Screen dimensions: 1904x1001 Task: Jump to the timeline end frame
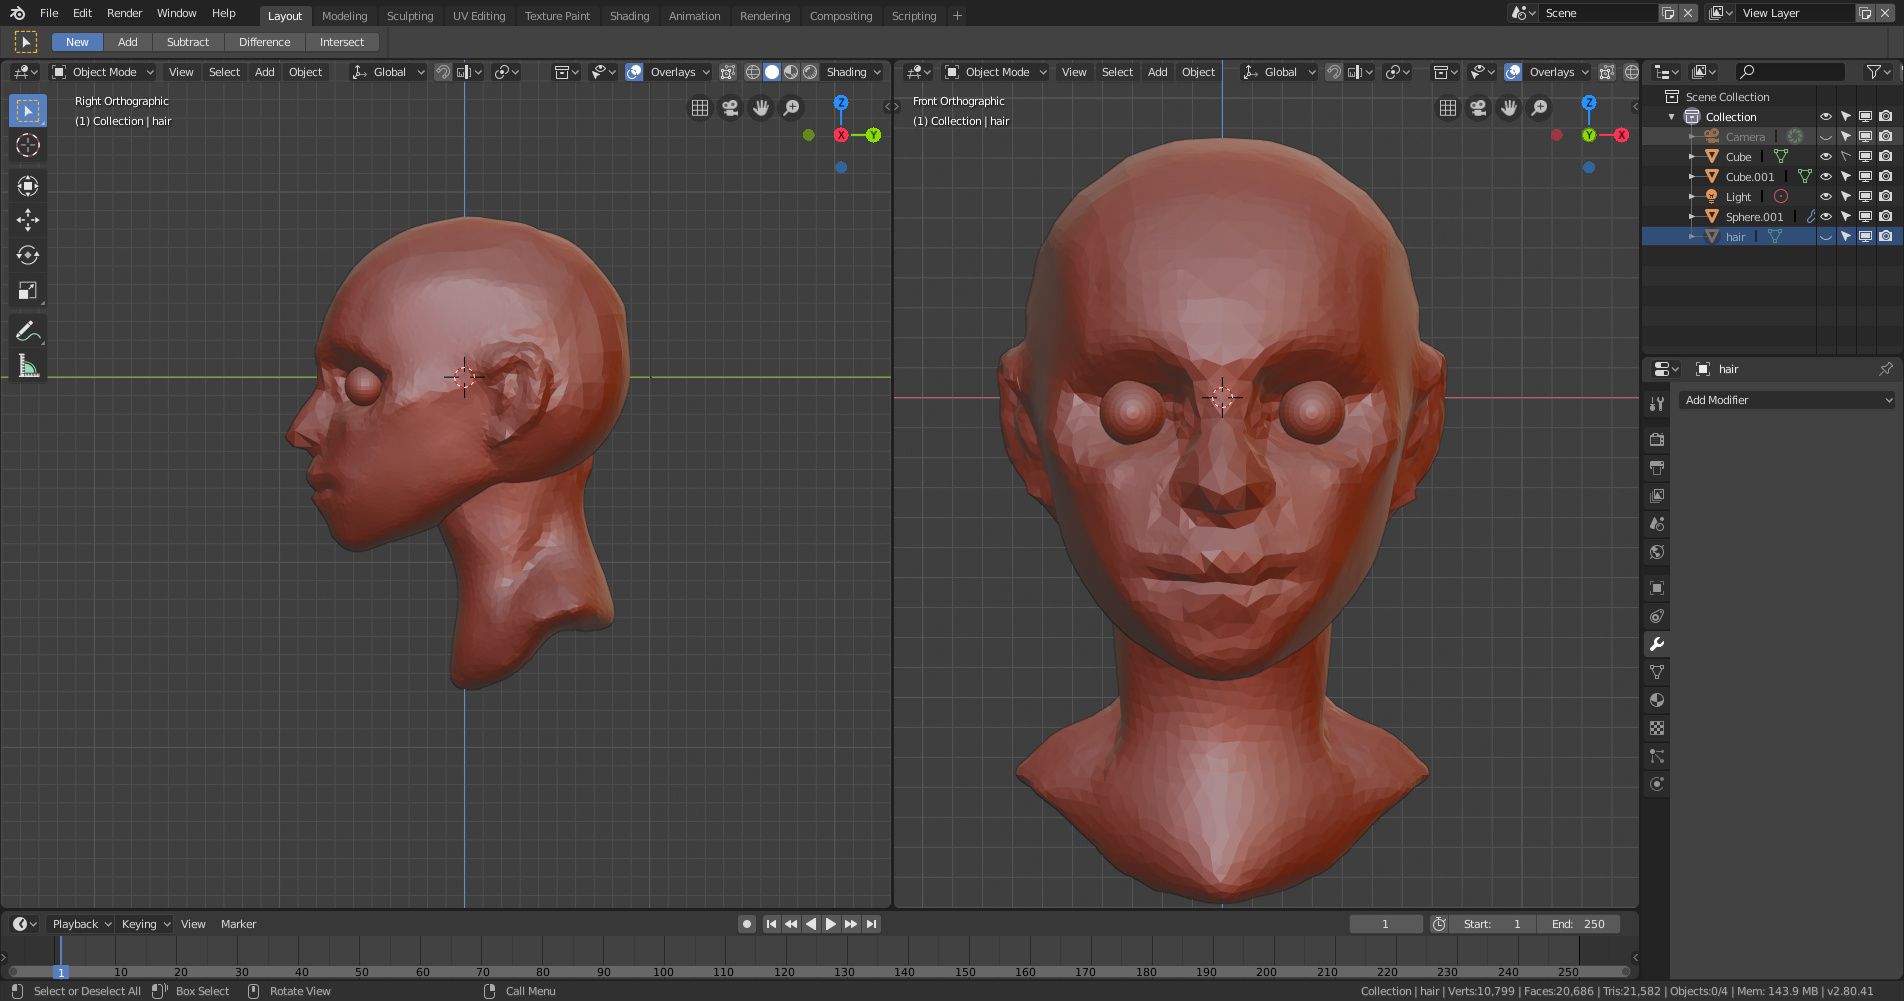click(x=871, y=924)
